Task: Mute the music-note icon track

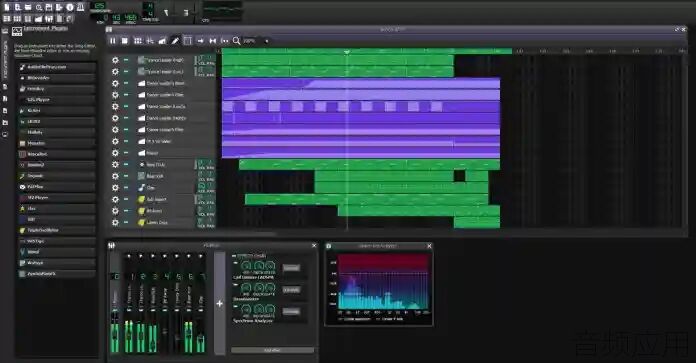Action: [126, 188]
